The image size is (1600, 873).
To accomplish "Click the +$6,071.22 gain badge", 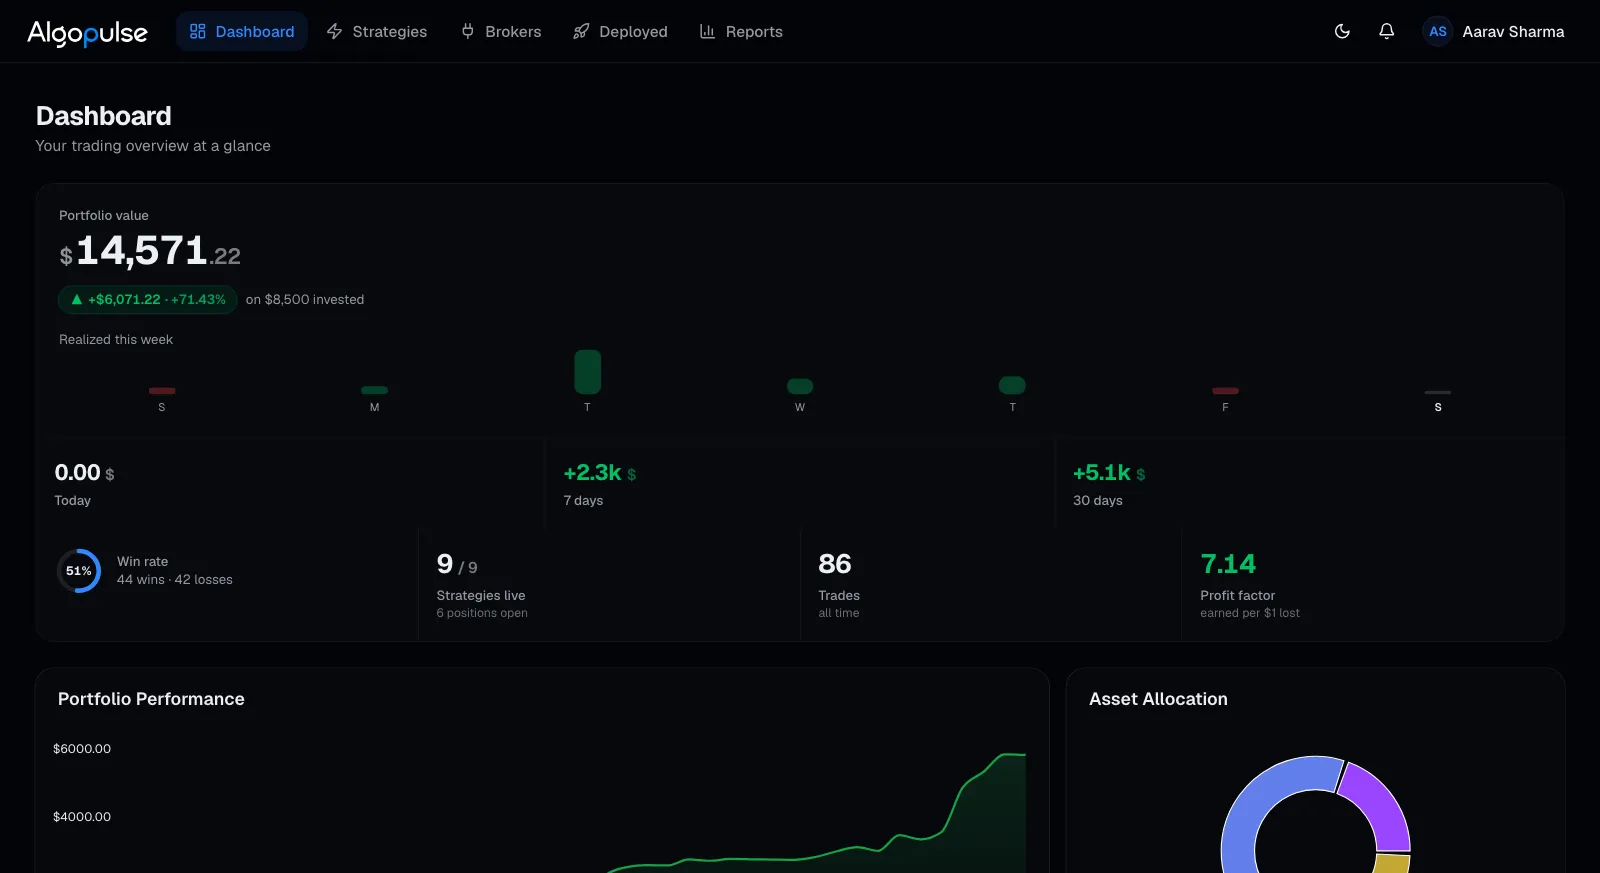I will click(x=148, y=299).
